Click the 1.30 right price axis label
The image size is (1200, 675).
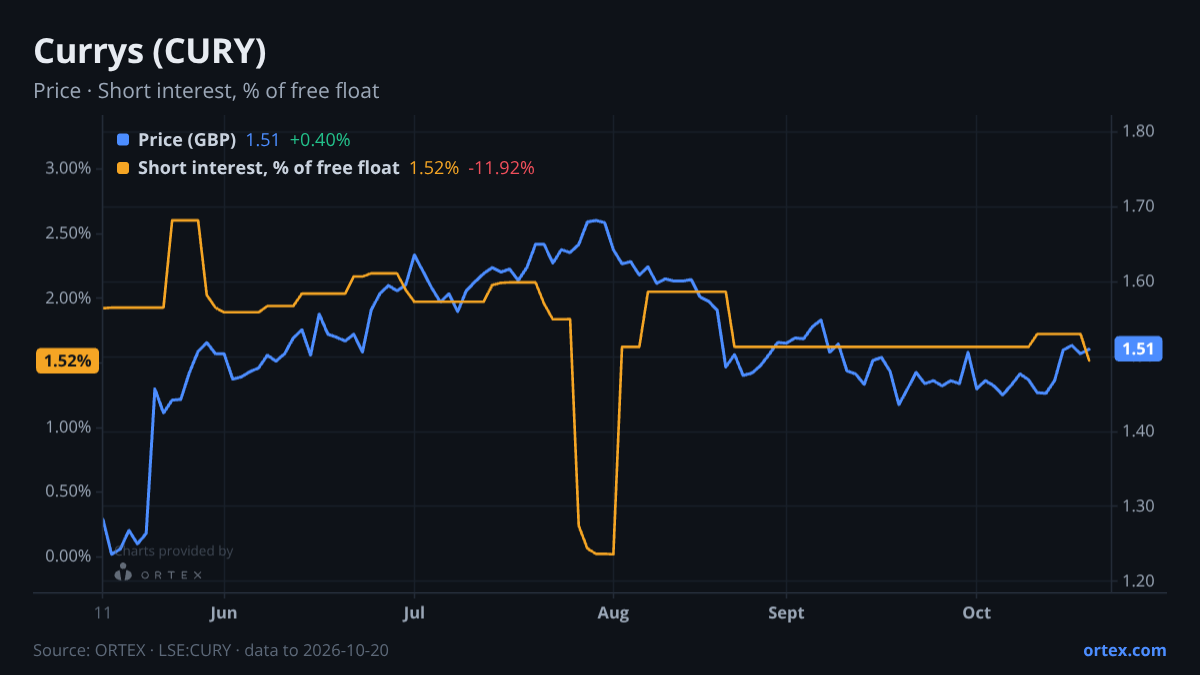pyautogui.click(x=1139, y=506)
